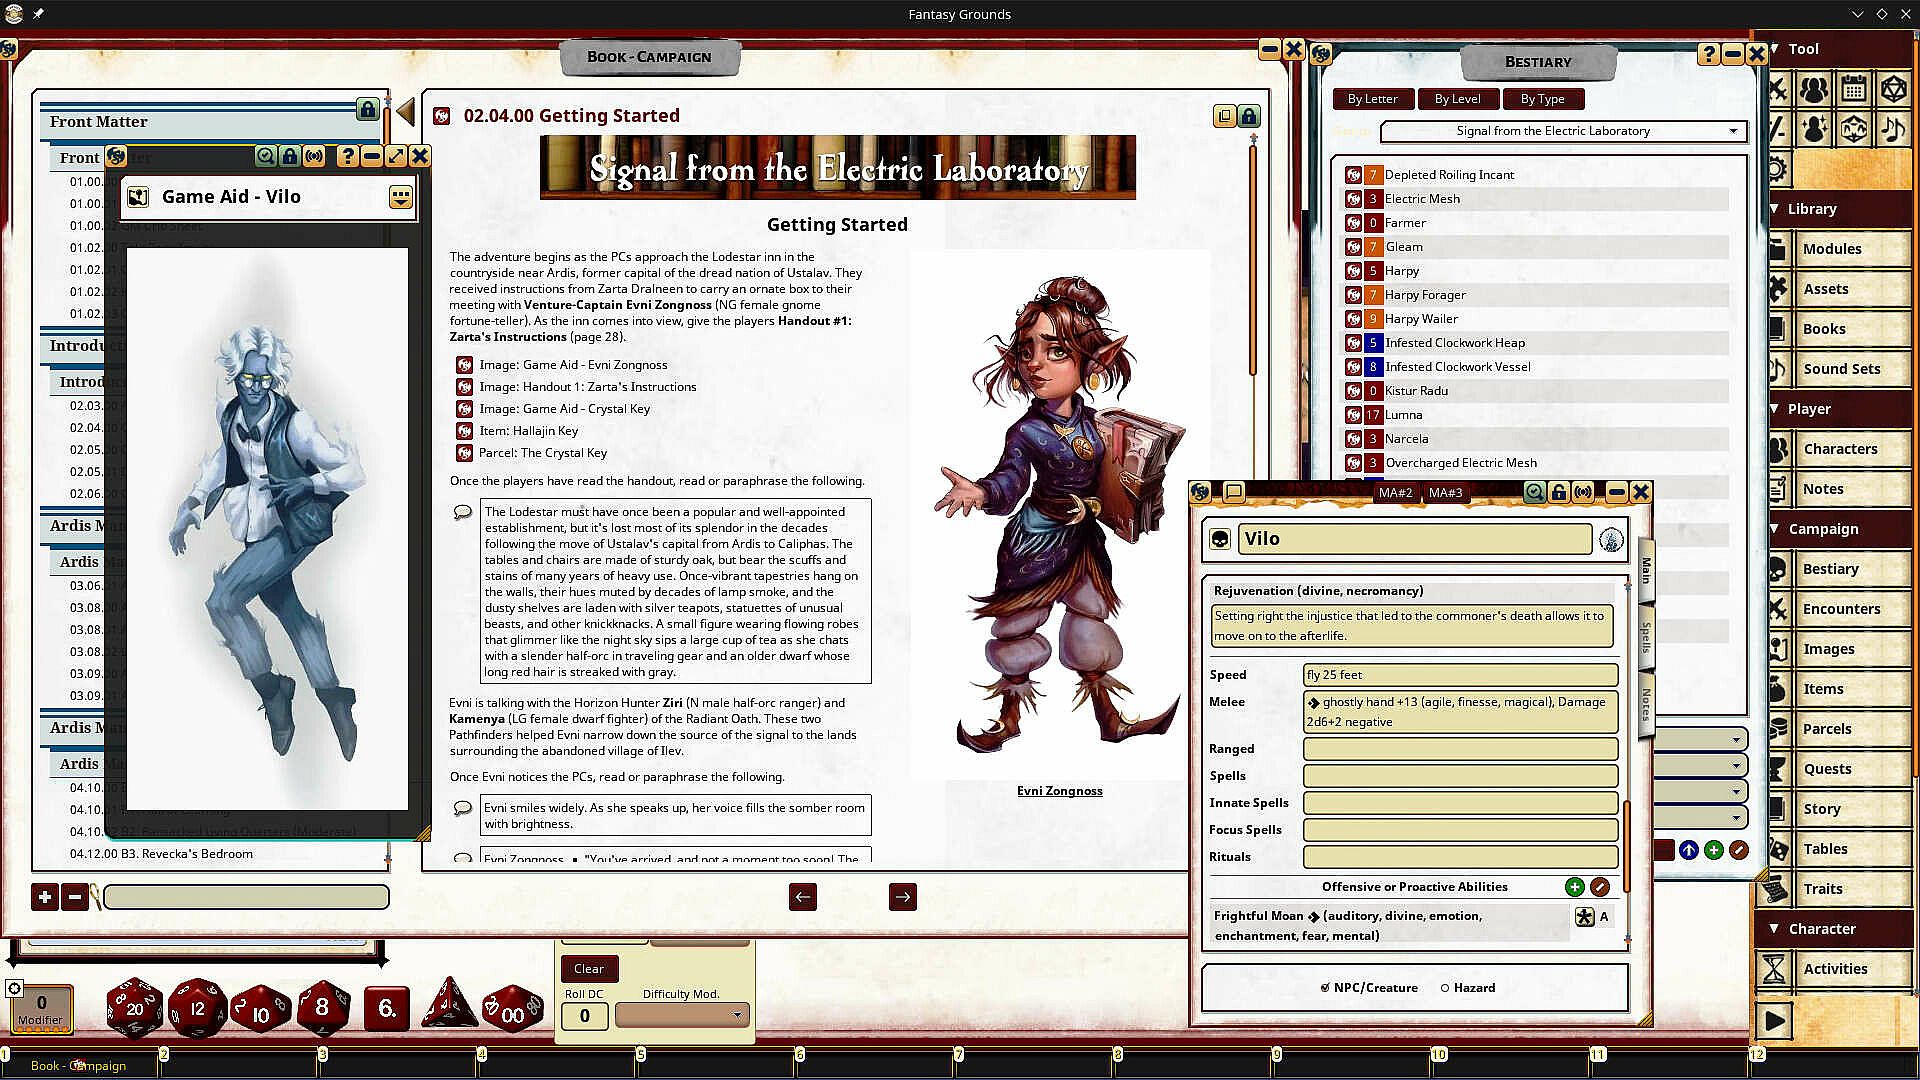Image resolution: width=1920 pixels, height=1080 pixels.
Task: Roll the d12 die
Action: [196, 1008]
